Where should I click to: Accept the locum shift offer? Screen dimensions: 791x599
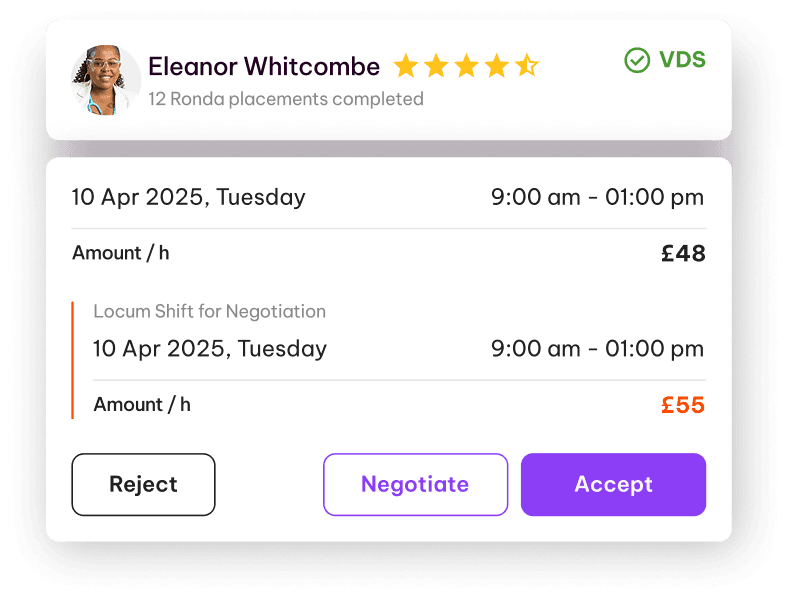point(613,484)
